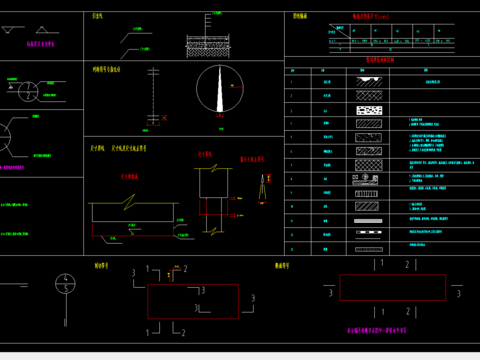Click the diamond grid hatch swatch in legend

tap(369, 165)
